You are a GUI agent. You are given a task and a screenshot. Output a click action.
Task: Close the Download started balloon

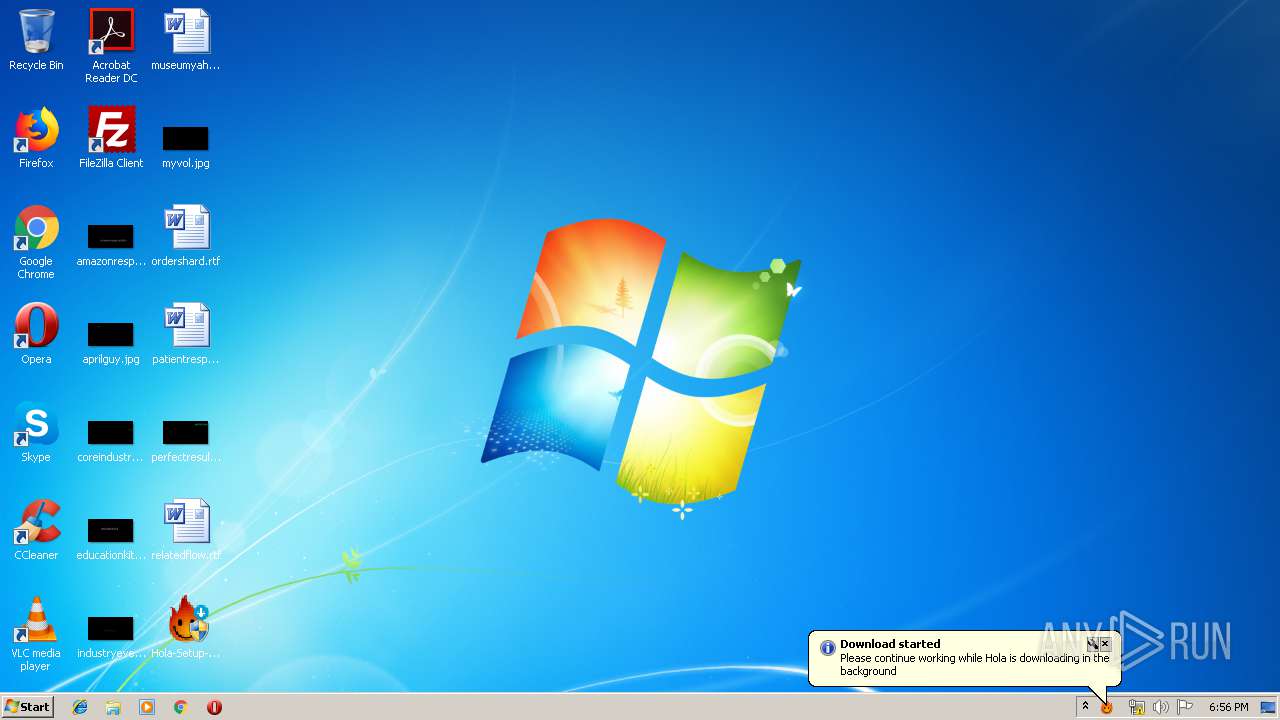(x=1105, y=644)
